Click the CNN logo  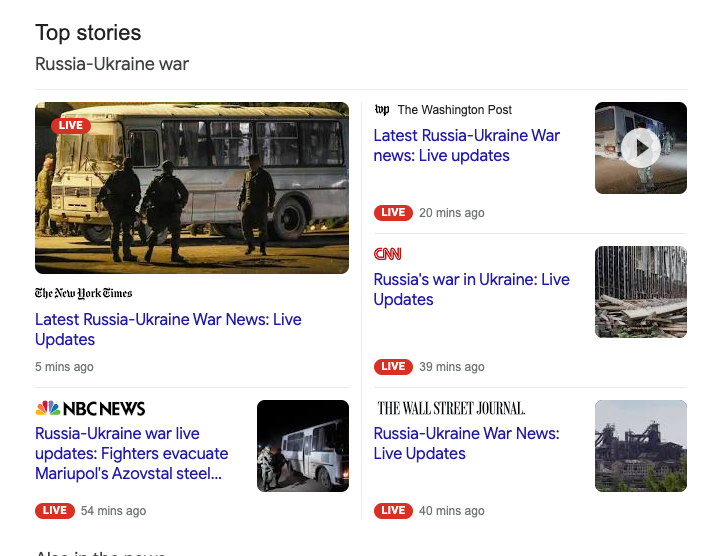387,254
